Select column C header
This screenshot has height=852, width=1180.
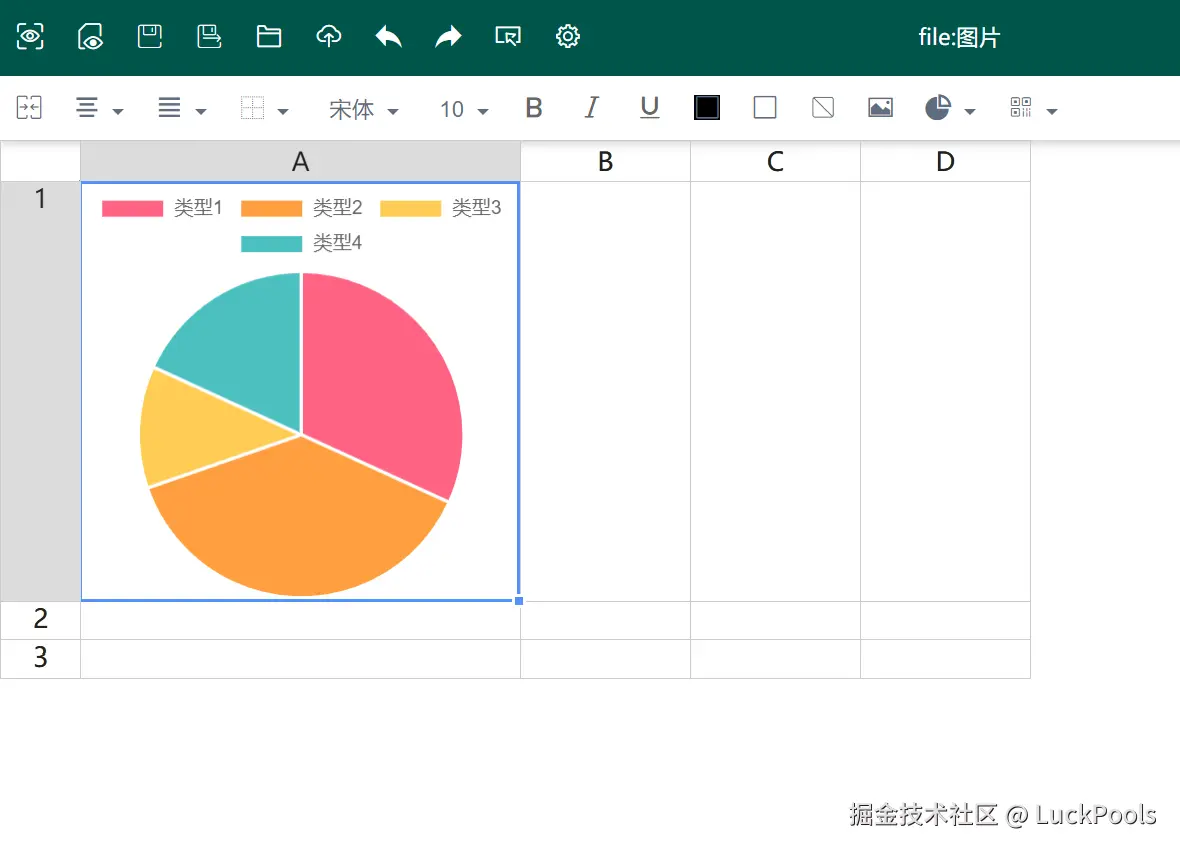point(775,161)
